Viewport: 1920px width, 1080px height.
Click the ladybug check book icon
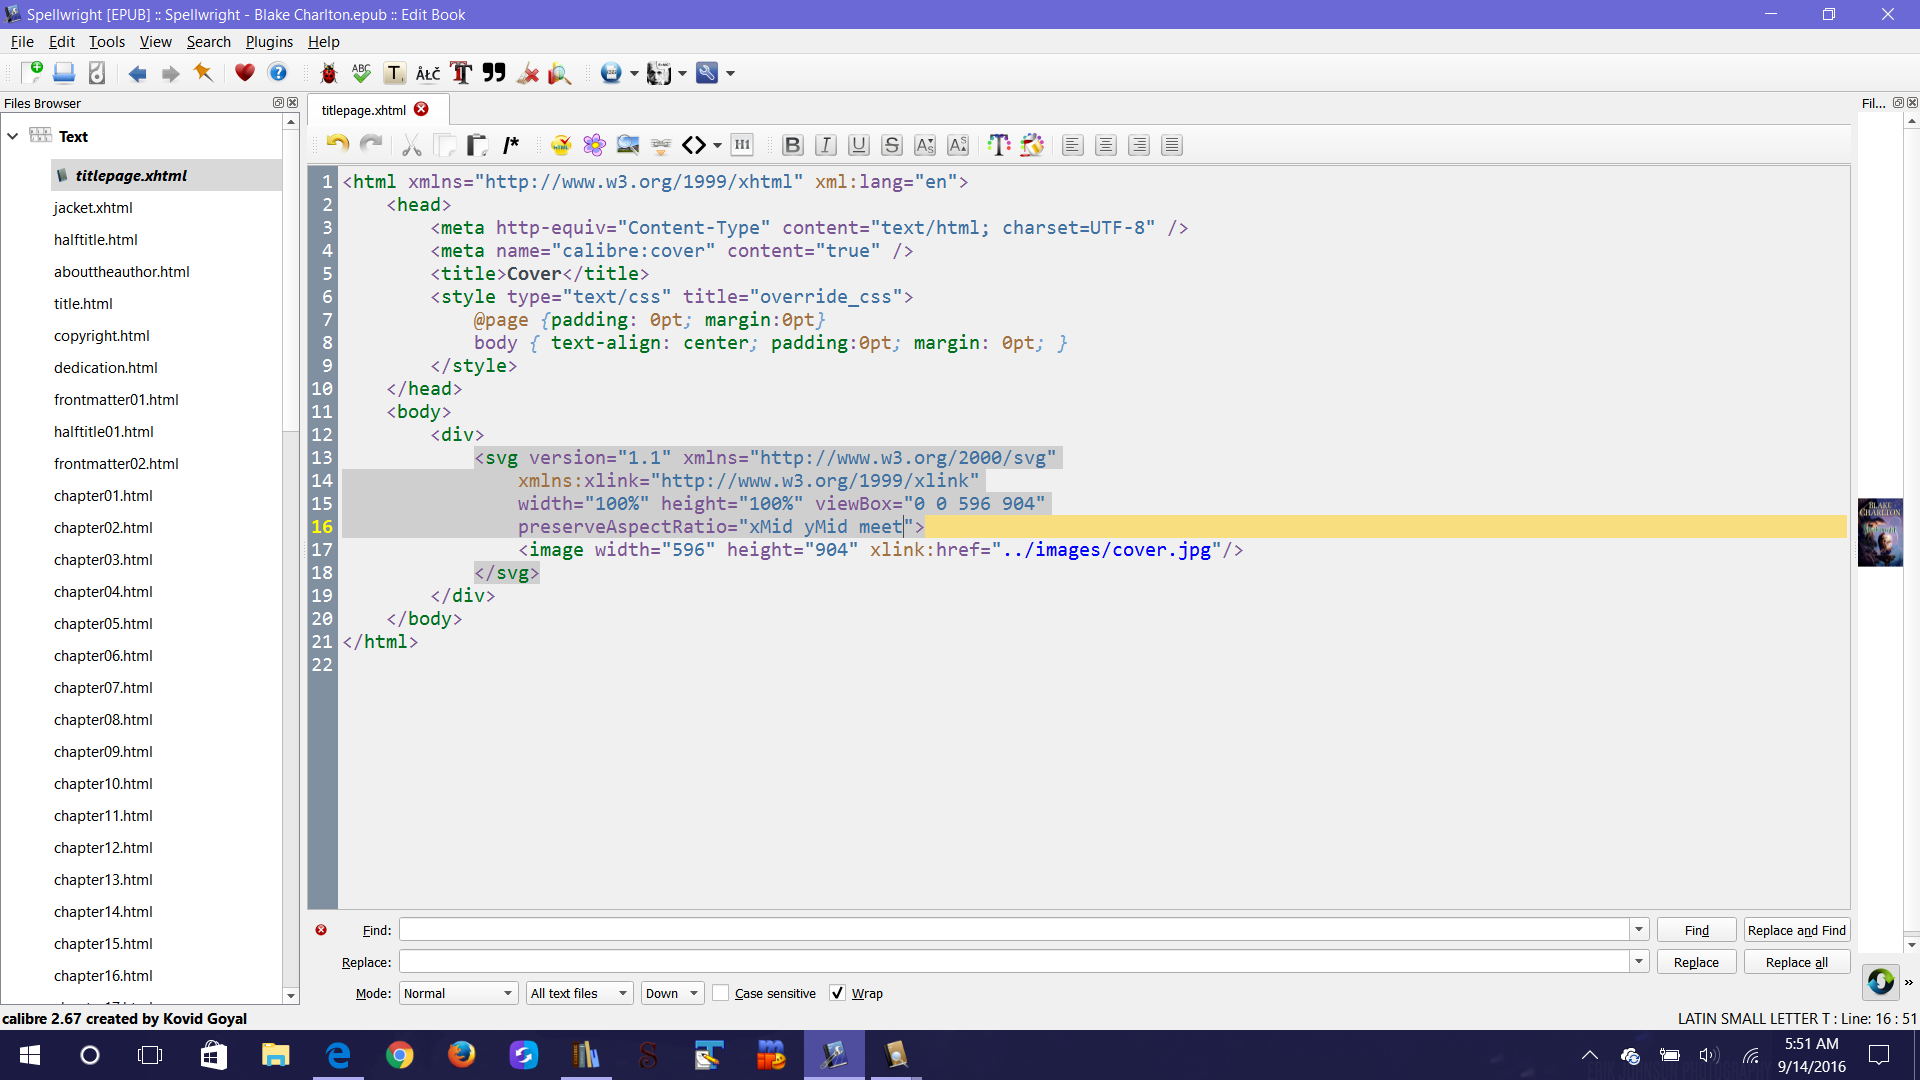coord(328,73)
